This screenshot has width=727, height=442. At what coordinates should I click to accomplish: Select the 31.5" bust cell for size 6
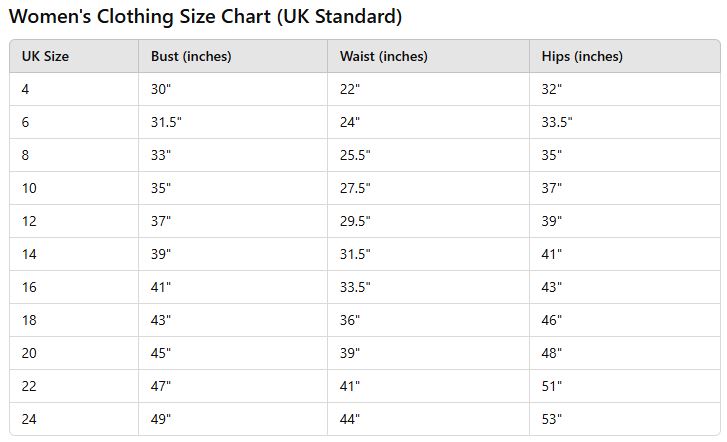tap(233, 122)
